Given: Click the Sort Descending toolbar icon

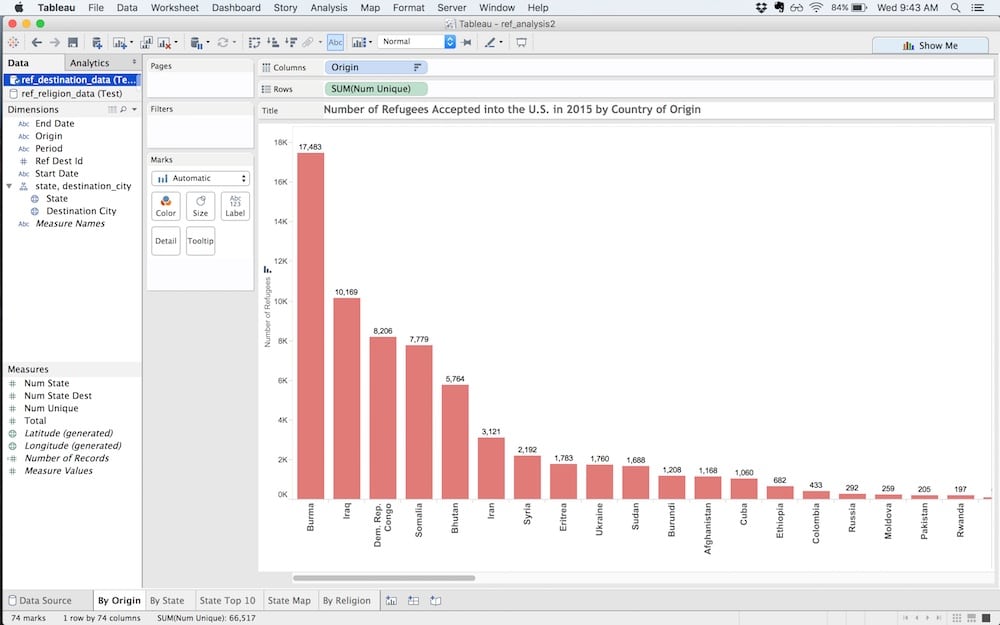Looking at the screenshot, I should (x=291, y=42).
